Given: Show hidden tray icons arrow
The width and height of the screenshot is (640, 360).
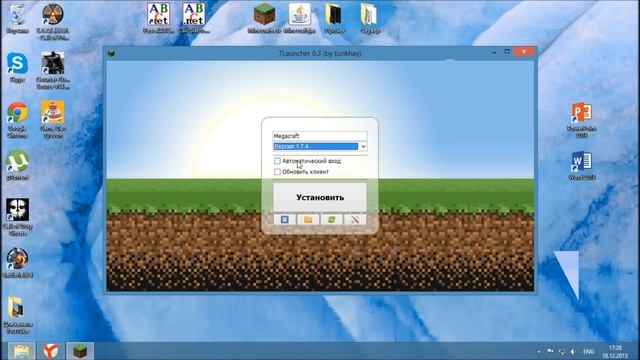Looking at the screenshot, I should (539, 351).
